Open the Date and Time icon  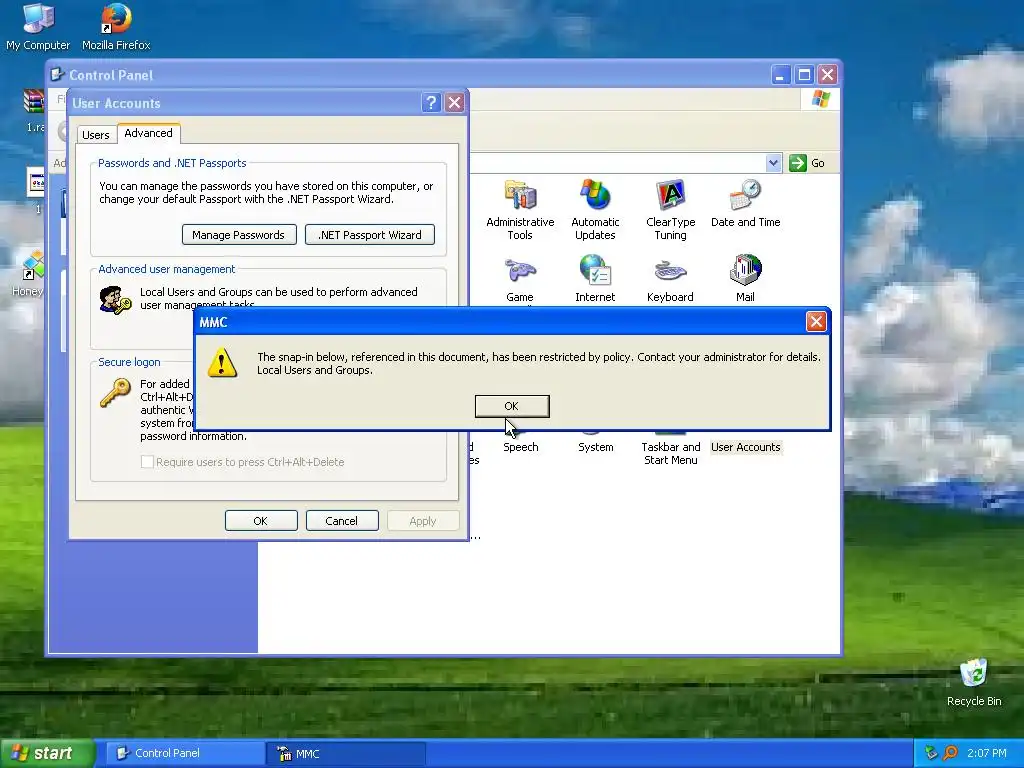point(745,204)
